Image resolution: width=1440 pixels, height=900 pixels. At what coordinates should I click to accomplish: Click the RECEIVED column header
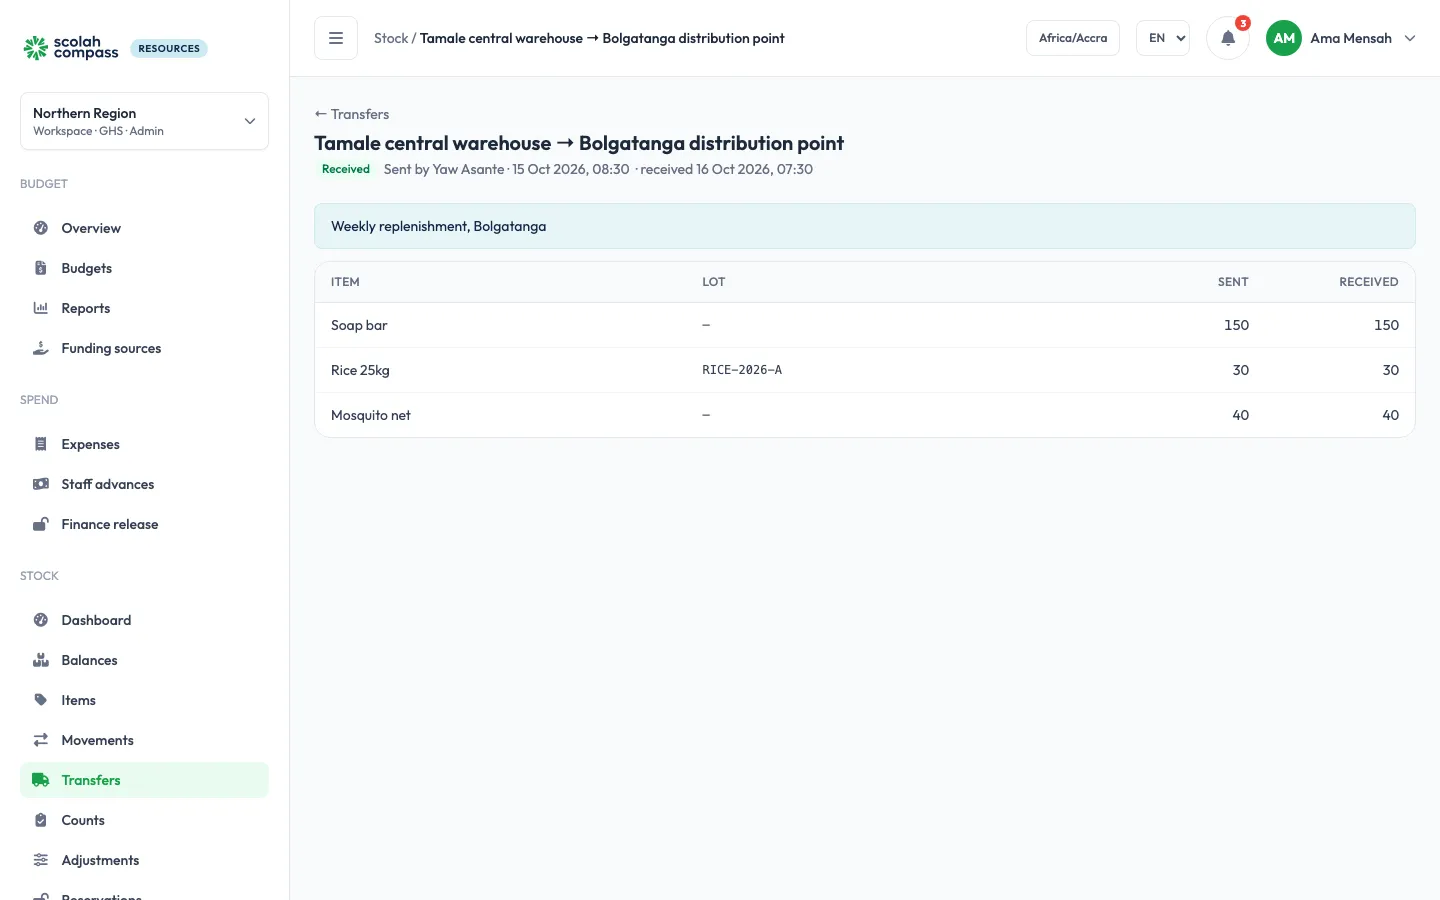[1369, 282]
